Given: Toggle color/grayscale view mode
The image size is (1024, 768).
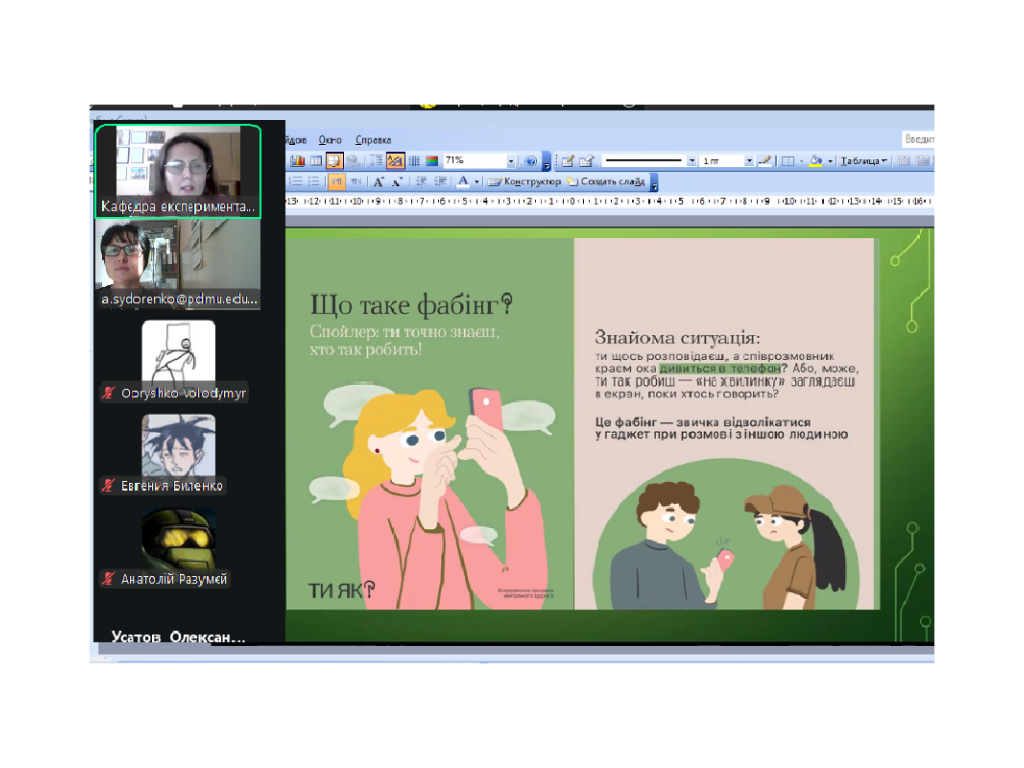Looking at the screenshot, I should point(431,160).
